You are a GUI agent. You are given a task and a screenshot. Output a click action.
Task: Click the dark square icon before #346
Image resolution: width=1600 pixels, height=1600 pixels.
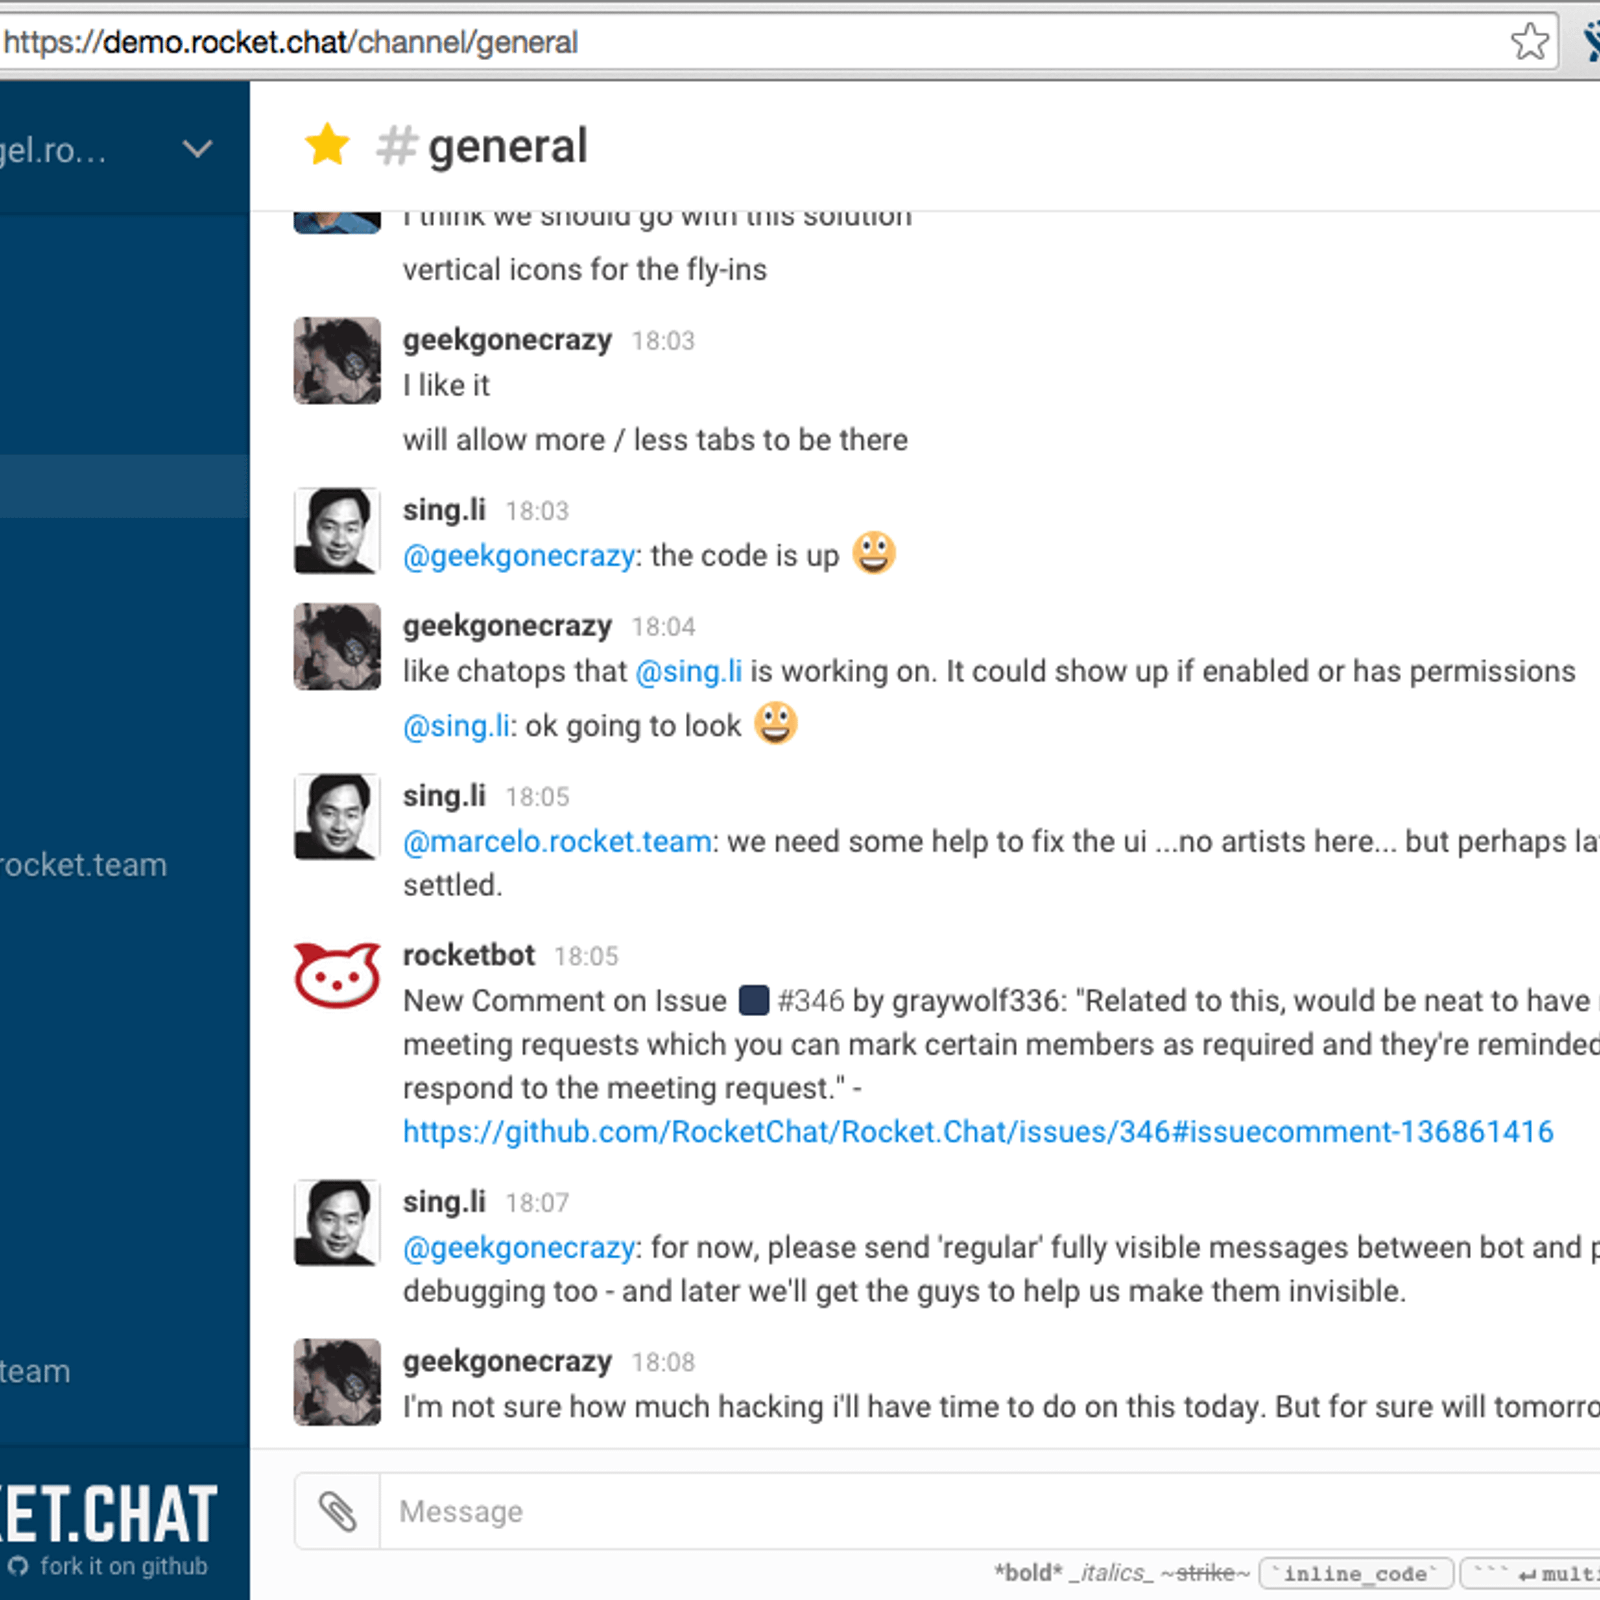tap(754, 1000)
